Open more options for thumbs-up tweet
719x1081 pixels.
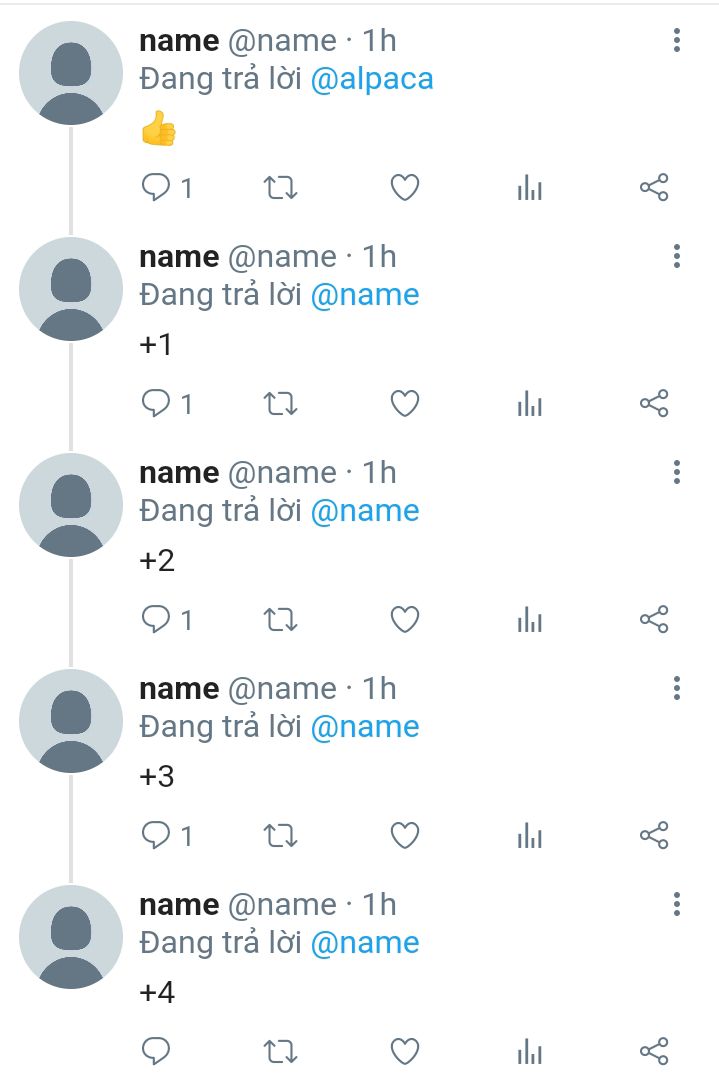click(677, 41)
